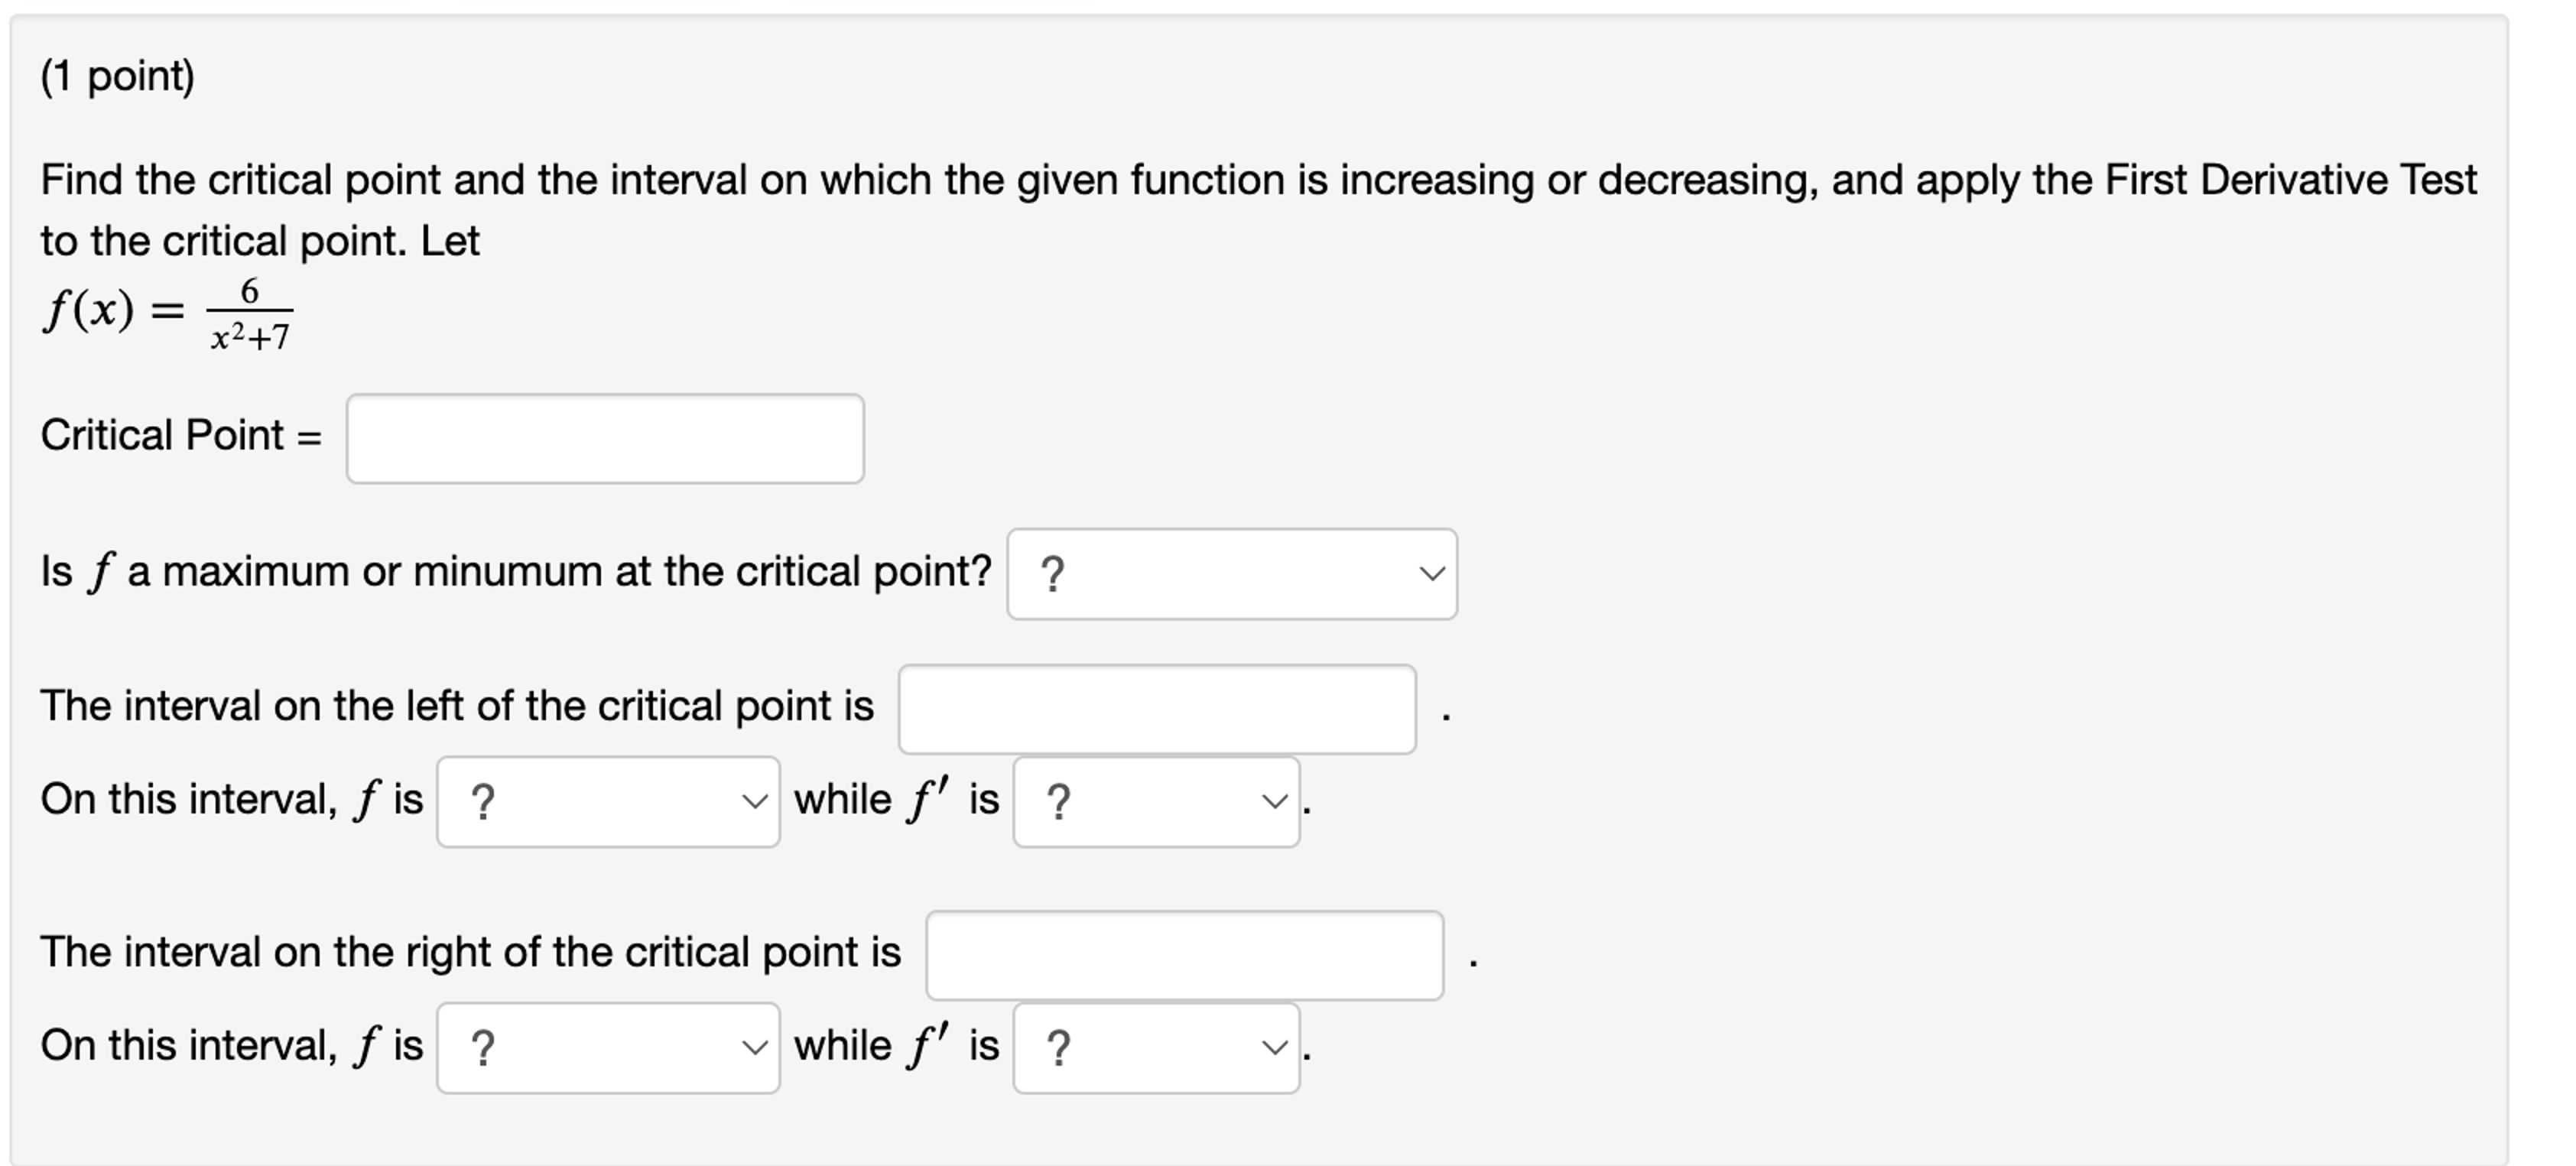
Task: Click the question mark in the critical point selector
Action: click(x=1053, y=573)
